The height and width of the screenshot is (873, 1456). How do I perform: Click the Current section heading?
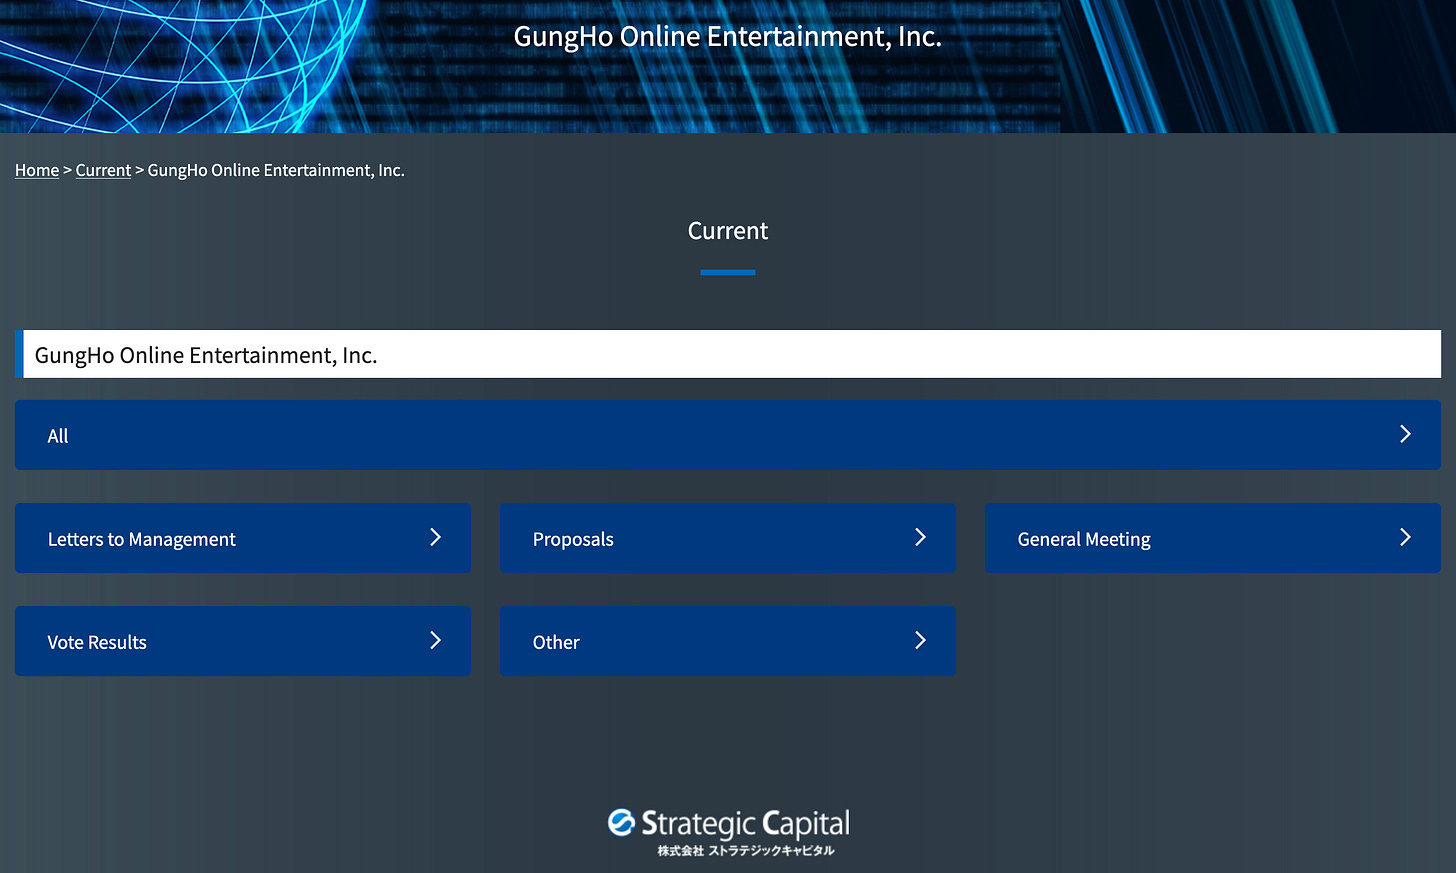tap(728, 231)
